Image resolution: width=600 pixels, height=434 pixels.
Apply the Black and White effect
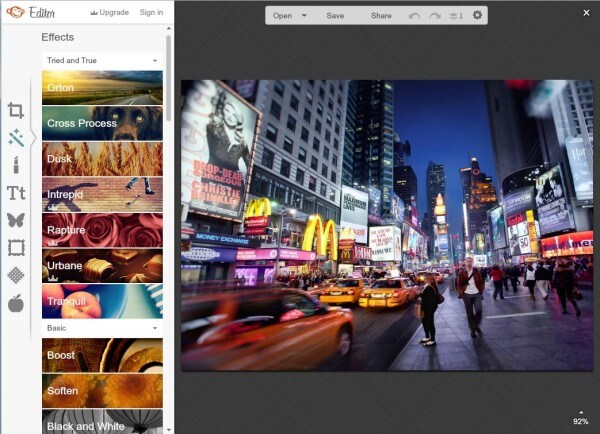102,421
